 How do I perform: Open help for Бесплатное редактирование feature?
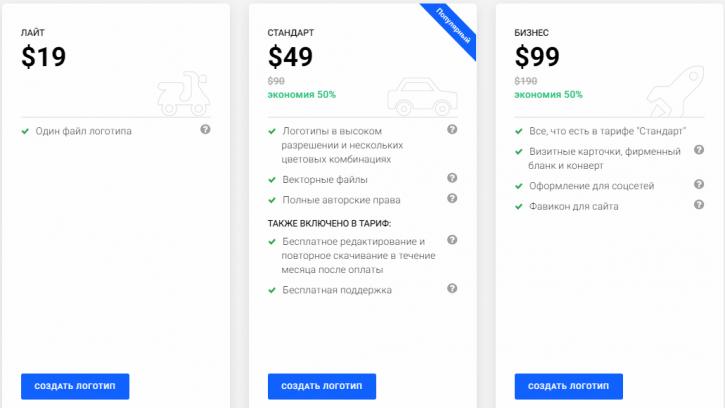pos(452,240)
